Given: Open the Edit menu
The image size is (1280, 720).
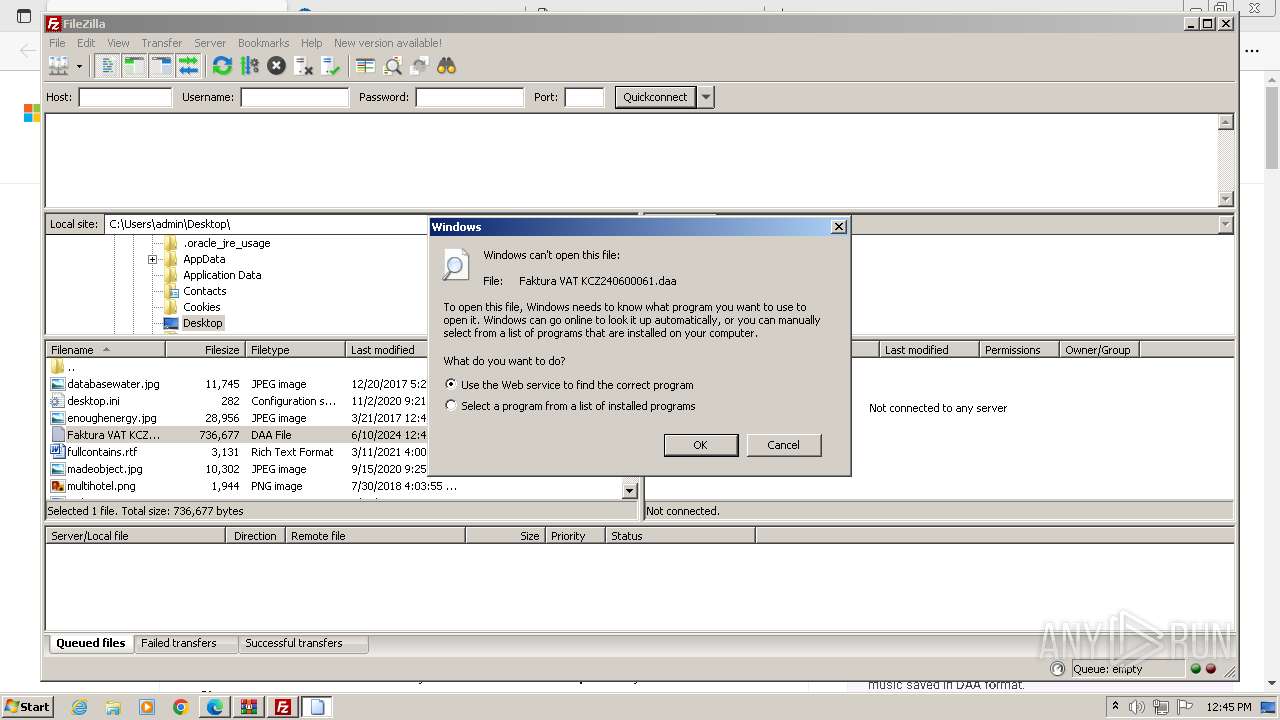Looking at the screenshot, I should click(x=86, y=43).
